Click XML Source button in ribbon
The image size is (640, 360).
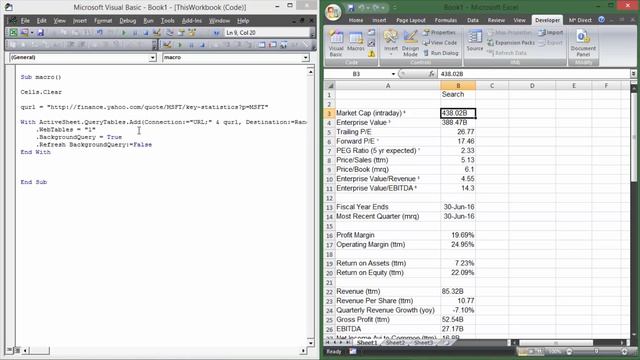[x=475, y=41]
